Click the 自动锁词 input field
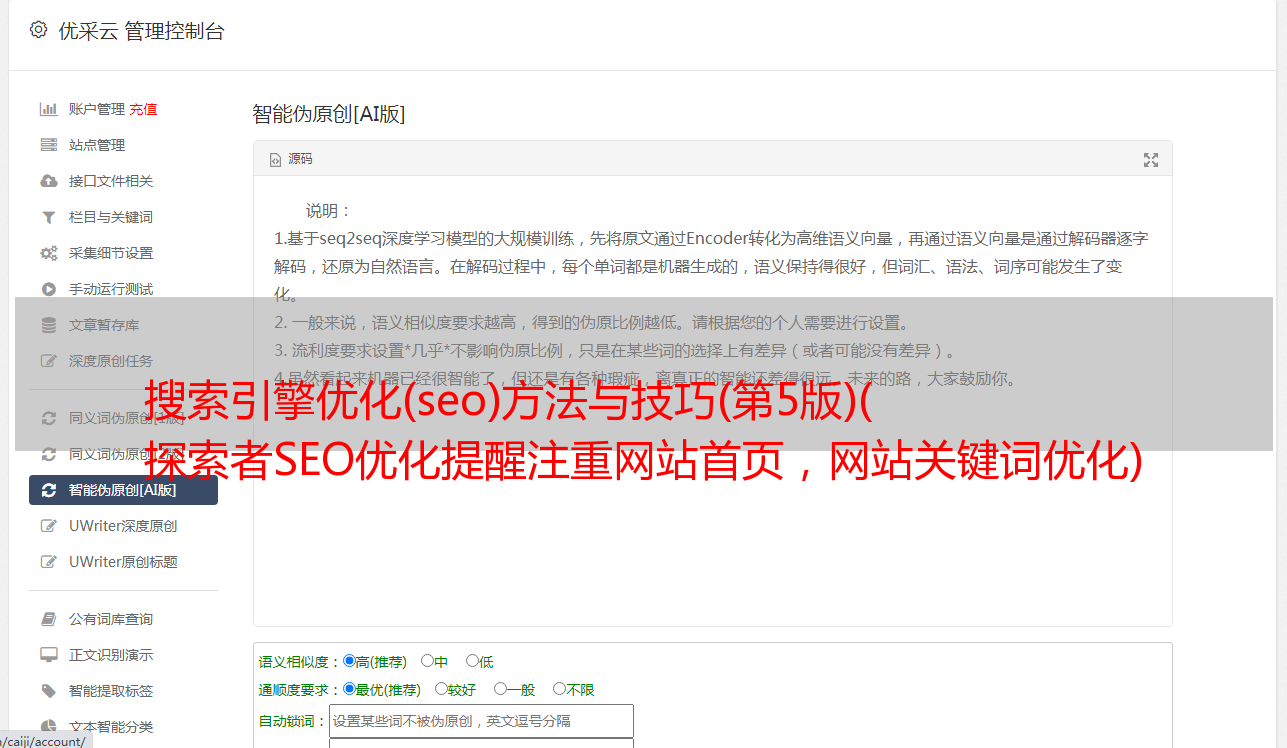Screen dimensions: 1287x748 coord(481,721)
